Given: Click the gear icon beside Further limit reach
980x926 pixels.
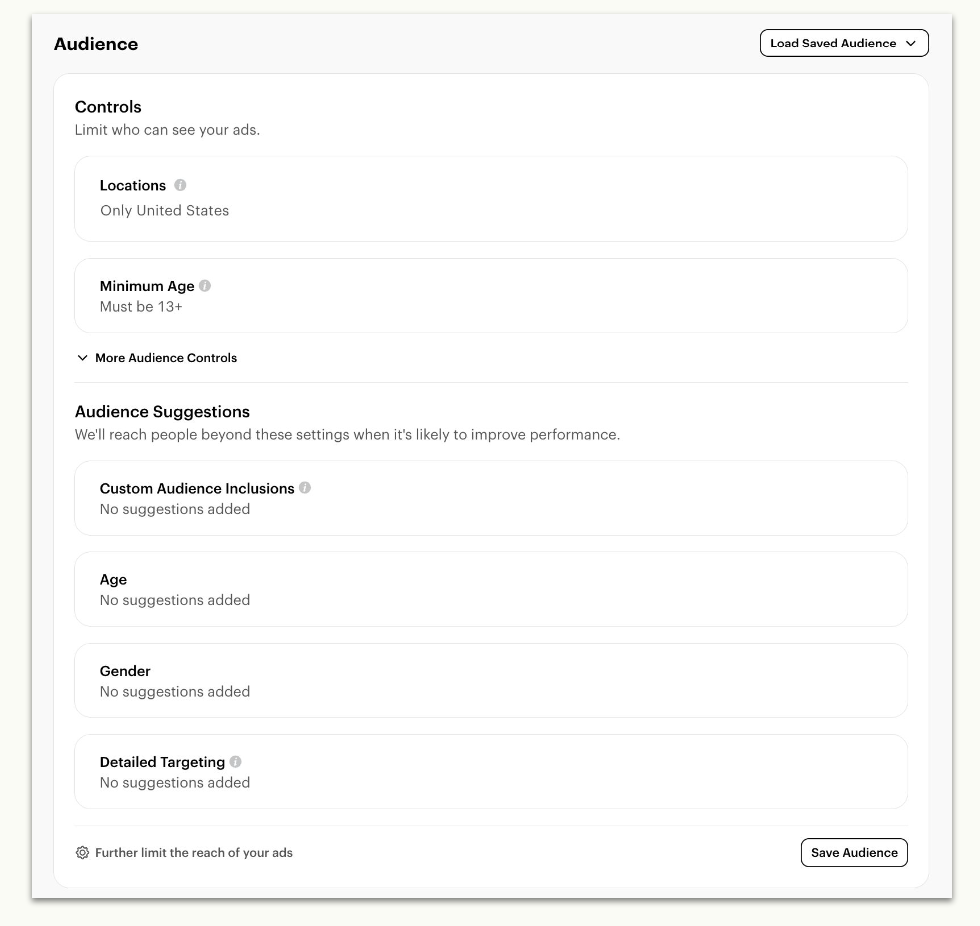Looking at the screenshot, I should point(82,852).
